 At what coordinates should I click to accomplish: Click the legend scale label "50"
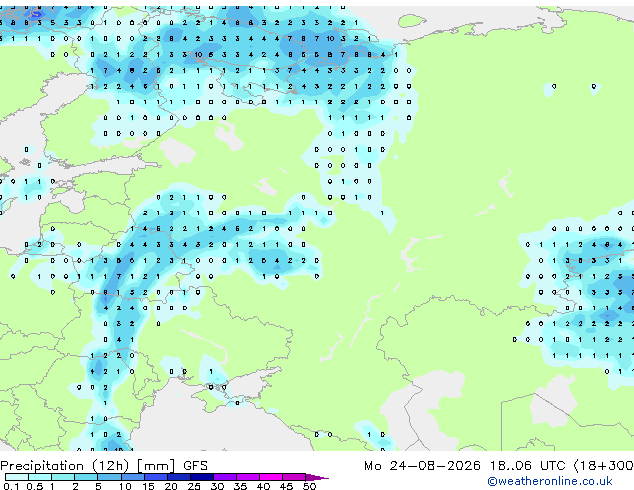(x=309, y=486)
